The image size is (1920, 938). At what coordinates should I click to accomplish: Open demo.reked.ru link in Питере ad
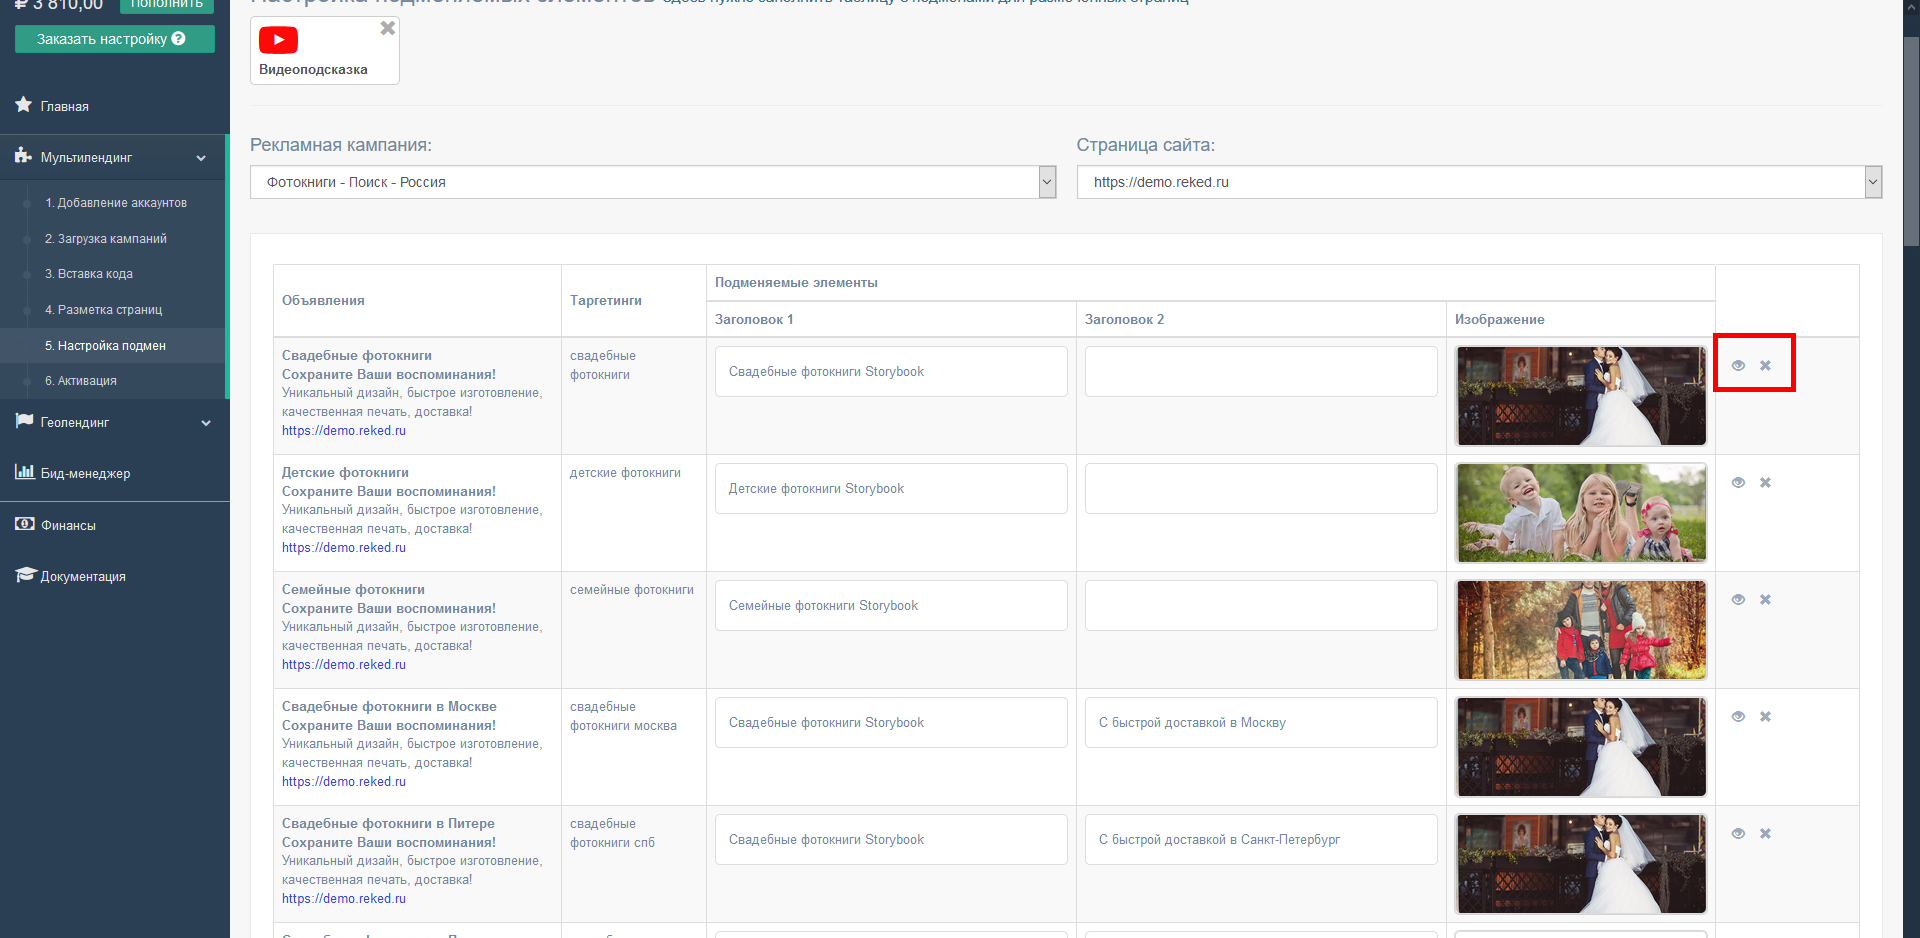(x=344, y=899)
